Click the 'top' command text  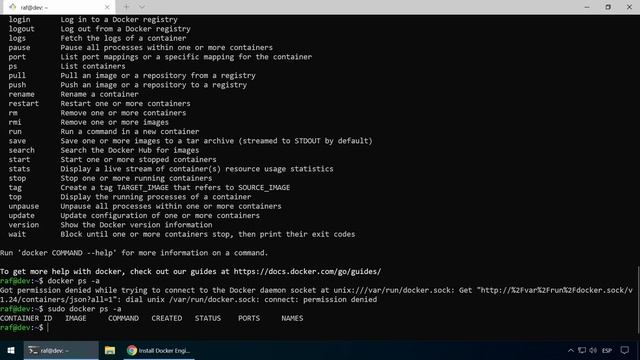pos(15,197)
